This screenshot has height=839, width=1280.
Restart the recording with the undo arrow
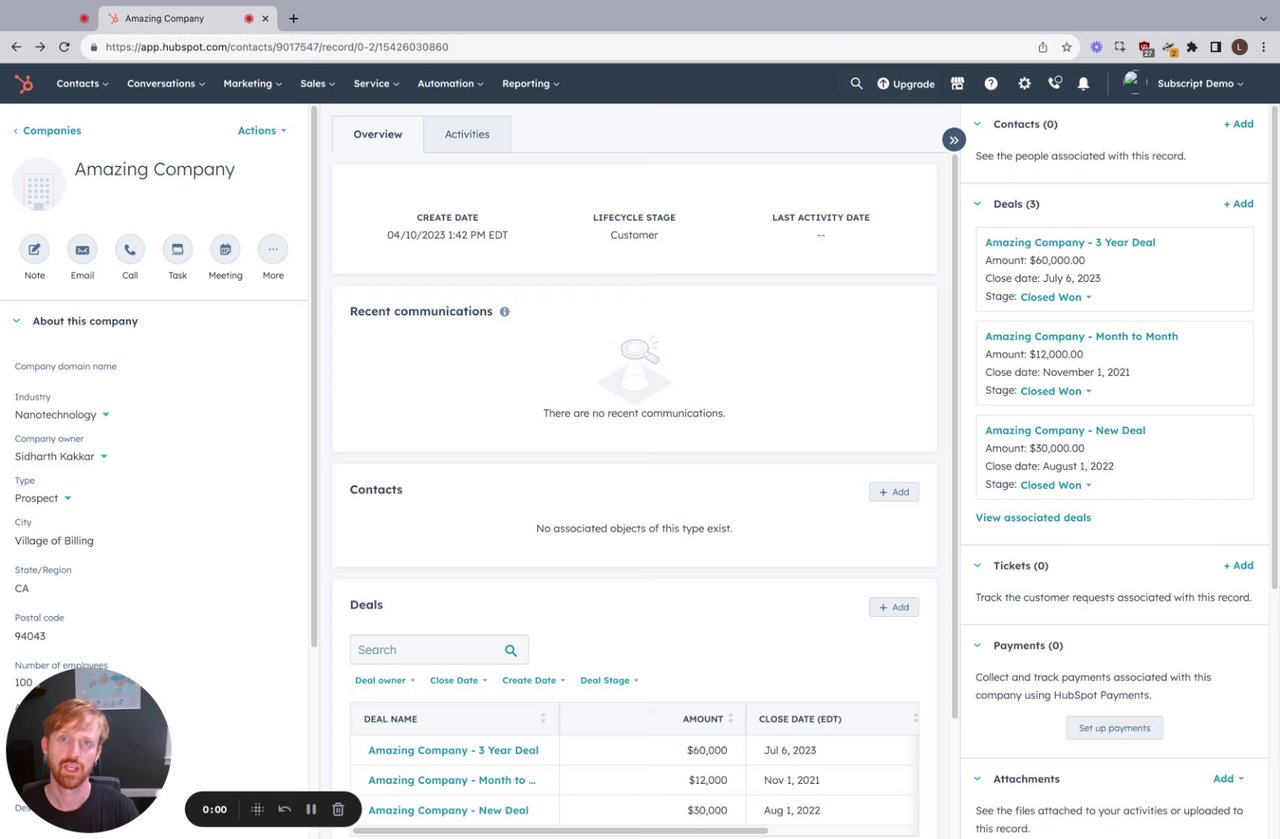tap(284, 809)
